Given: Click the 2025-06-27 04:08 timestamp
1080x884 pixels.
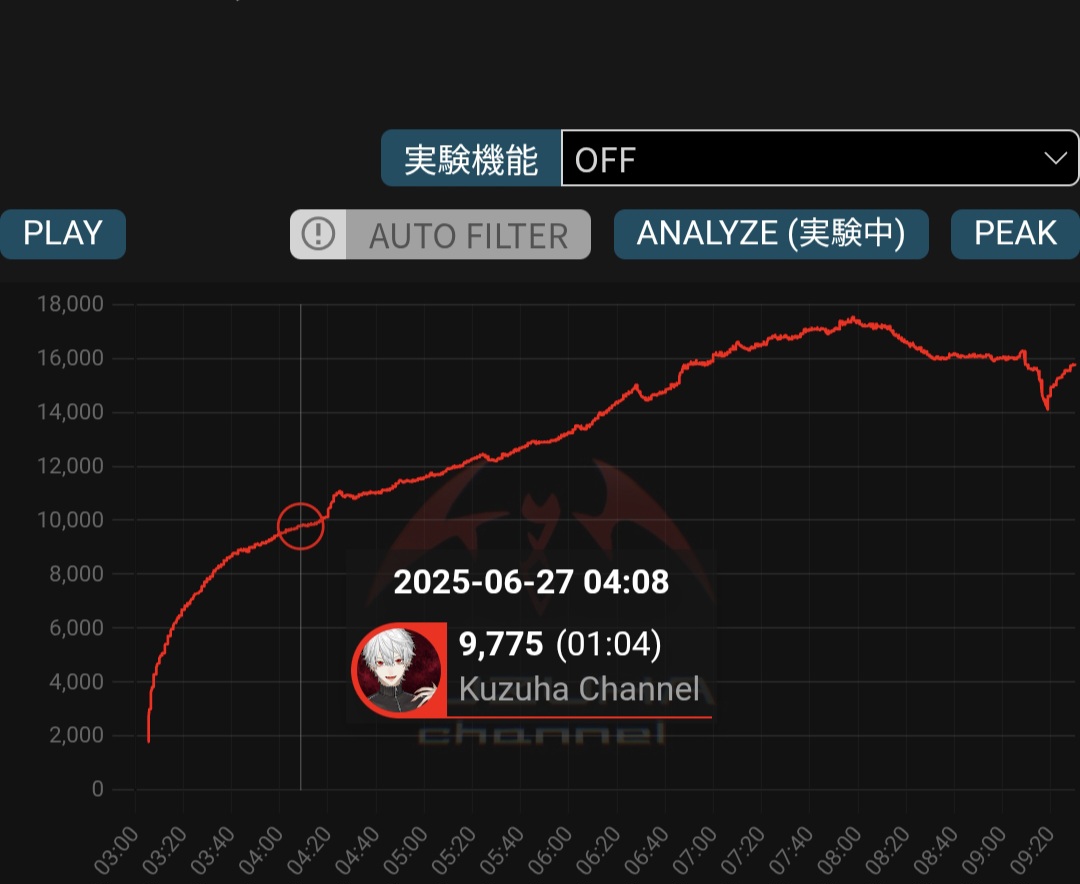Looking at the screenshot, I should (x=531, y=582).
